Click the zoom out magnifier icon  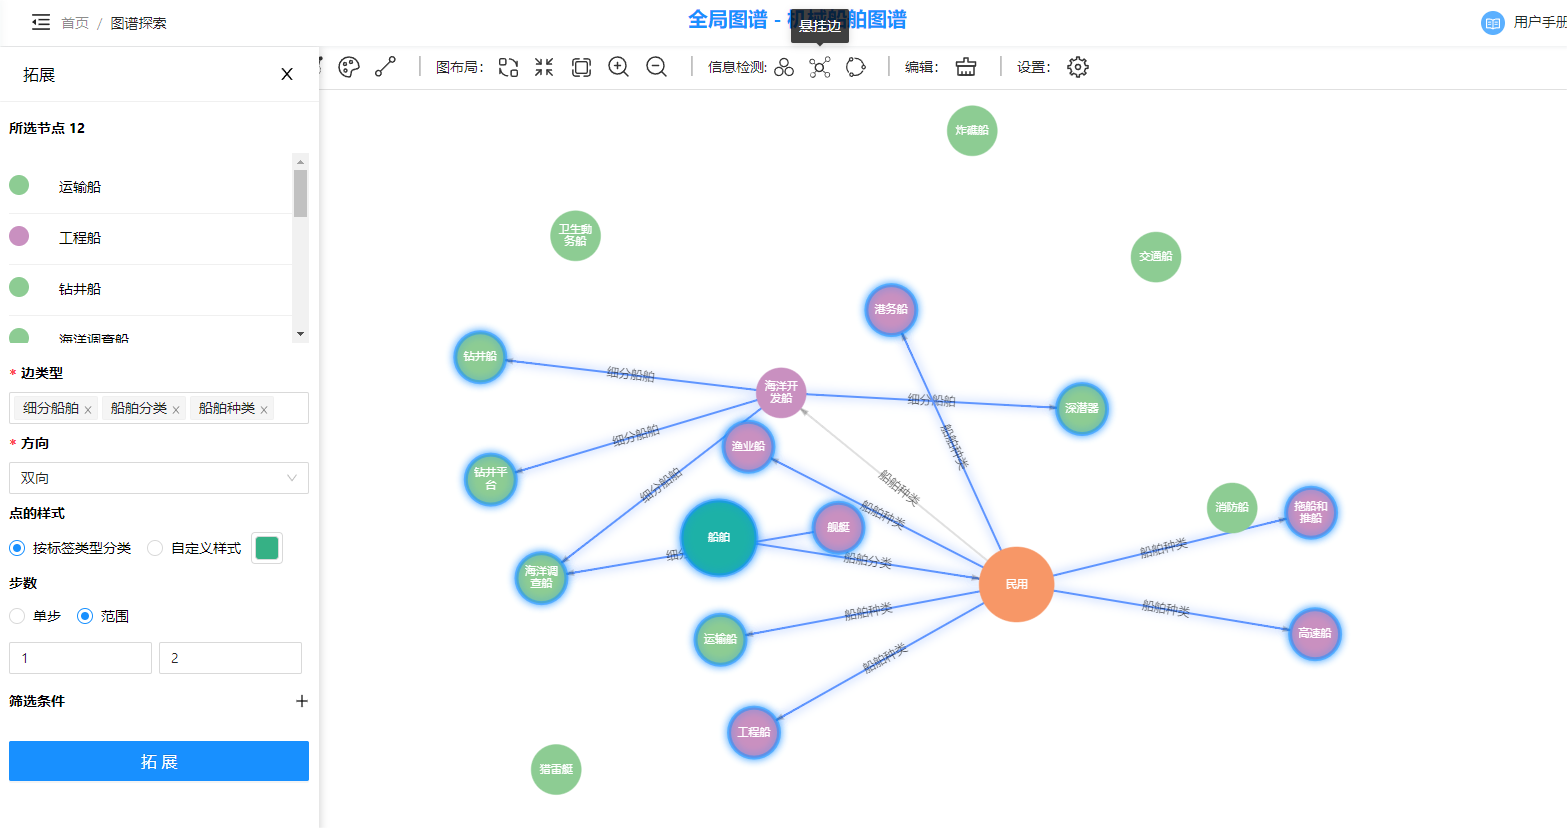pyautogui.click(x=657, y=67)
